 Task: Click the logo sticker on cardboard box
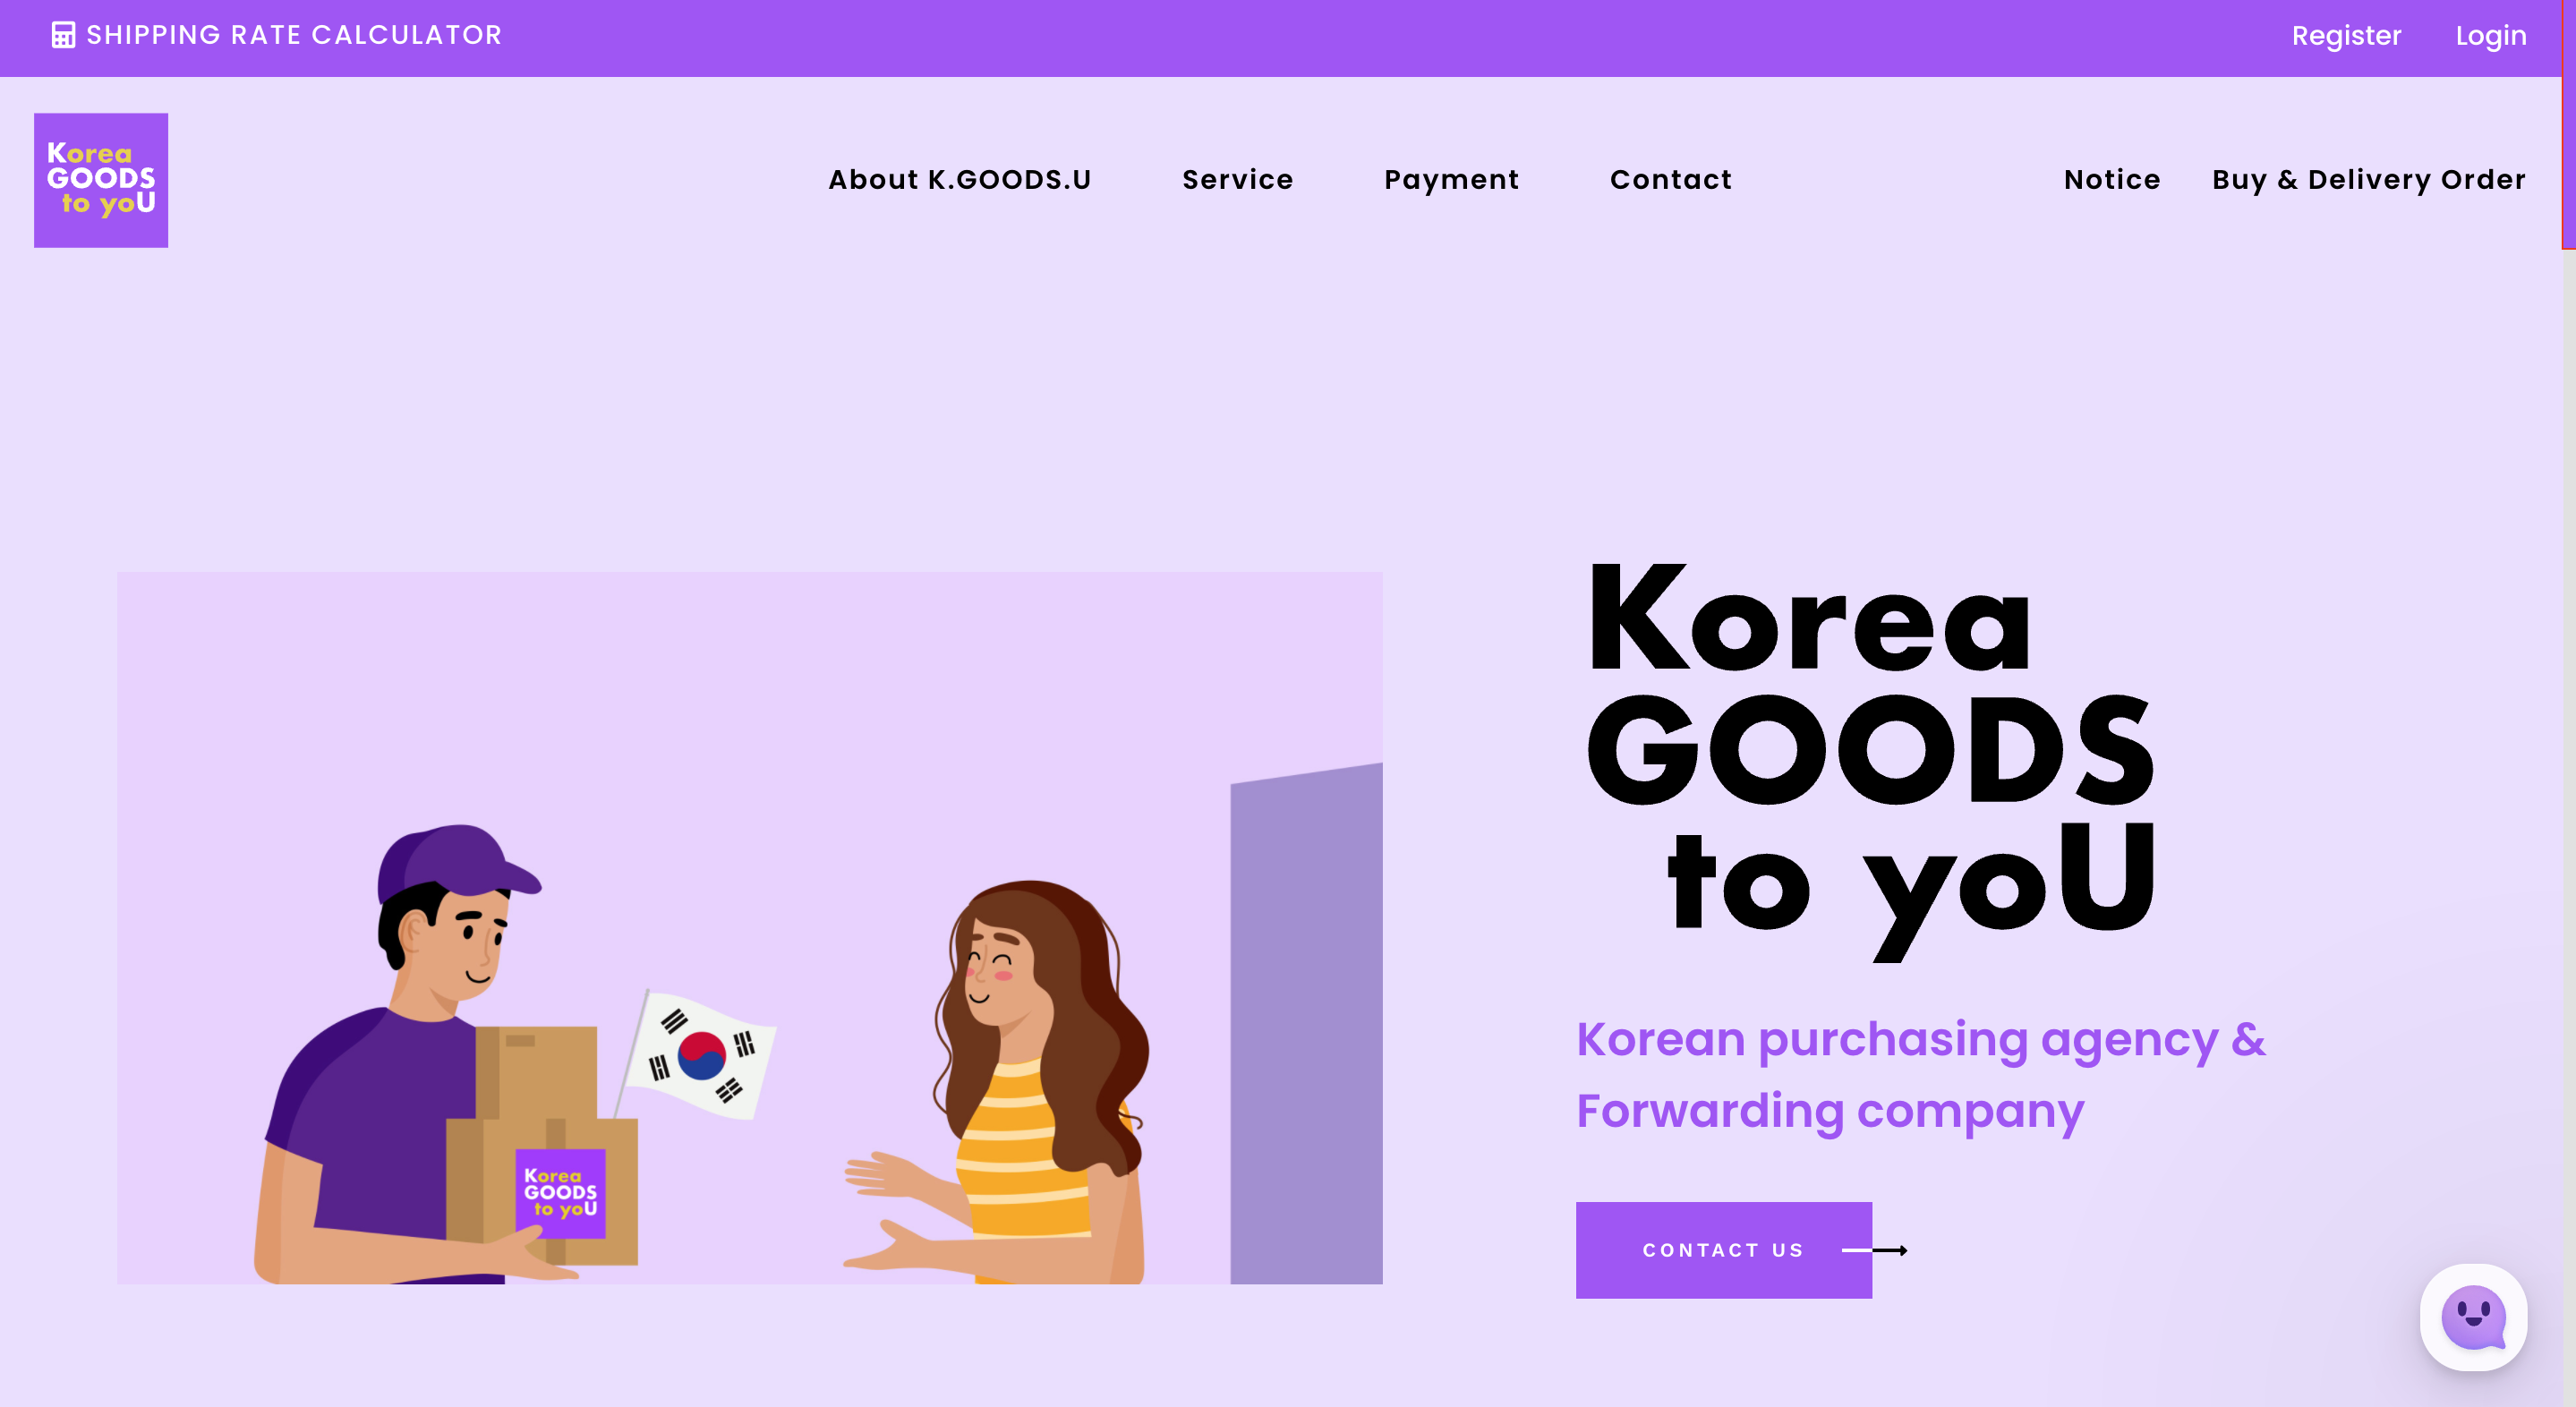[x=560, y=1193]
